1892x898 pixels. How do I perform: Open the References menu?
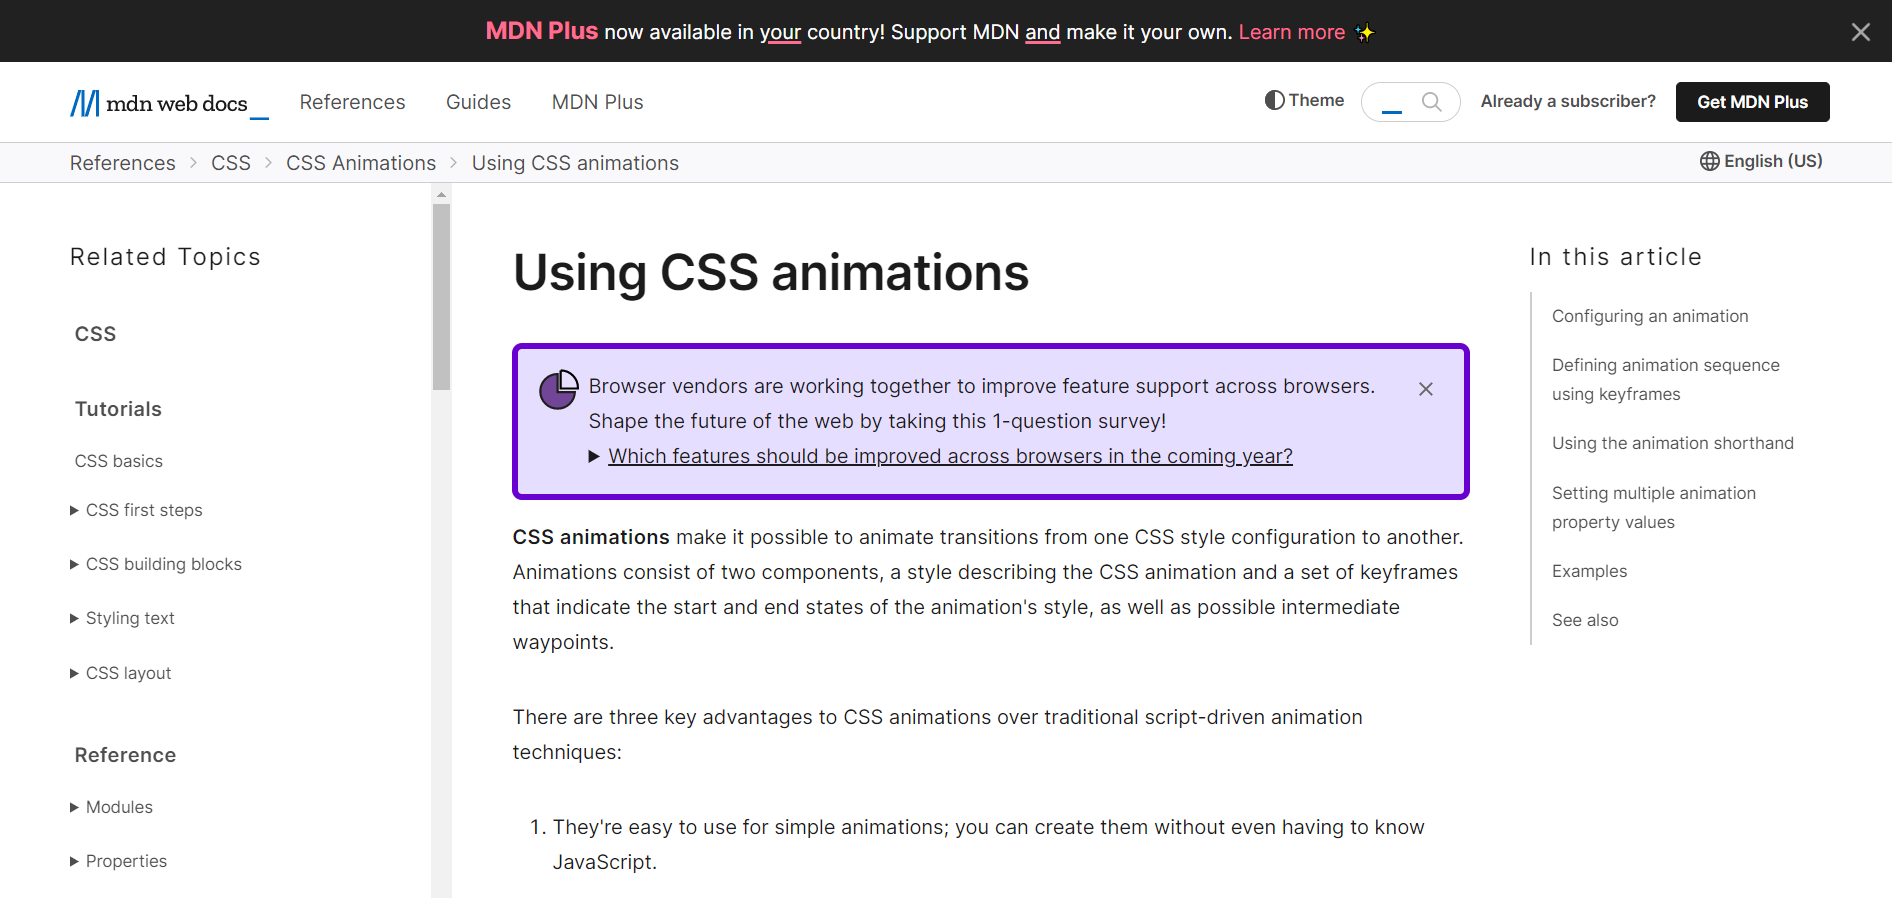pyautogui.click(x=352, y=102)
